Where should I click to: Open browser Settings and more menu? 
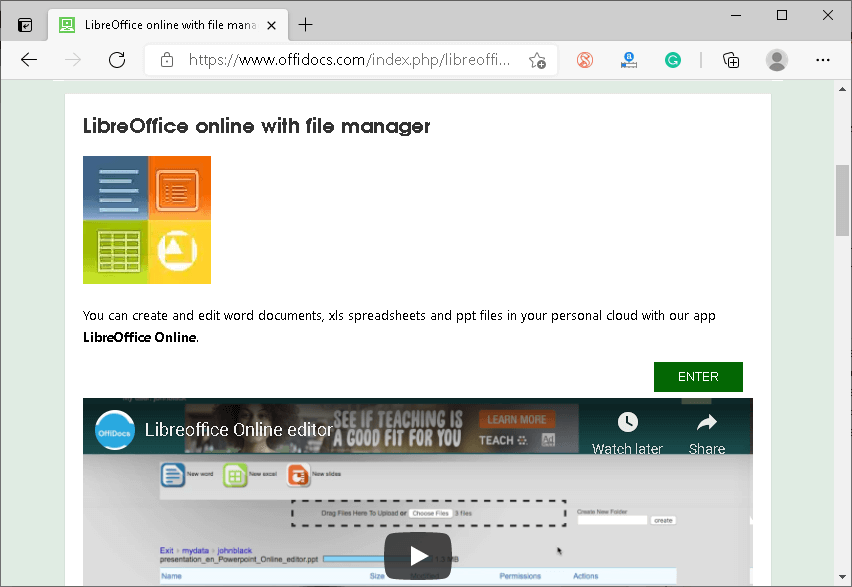click(x=823, y=60)
